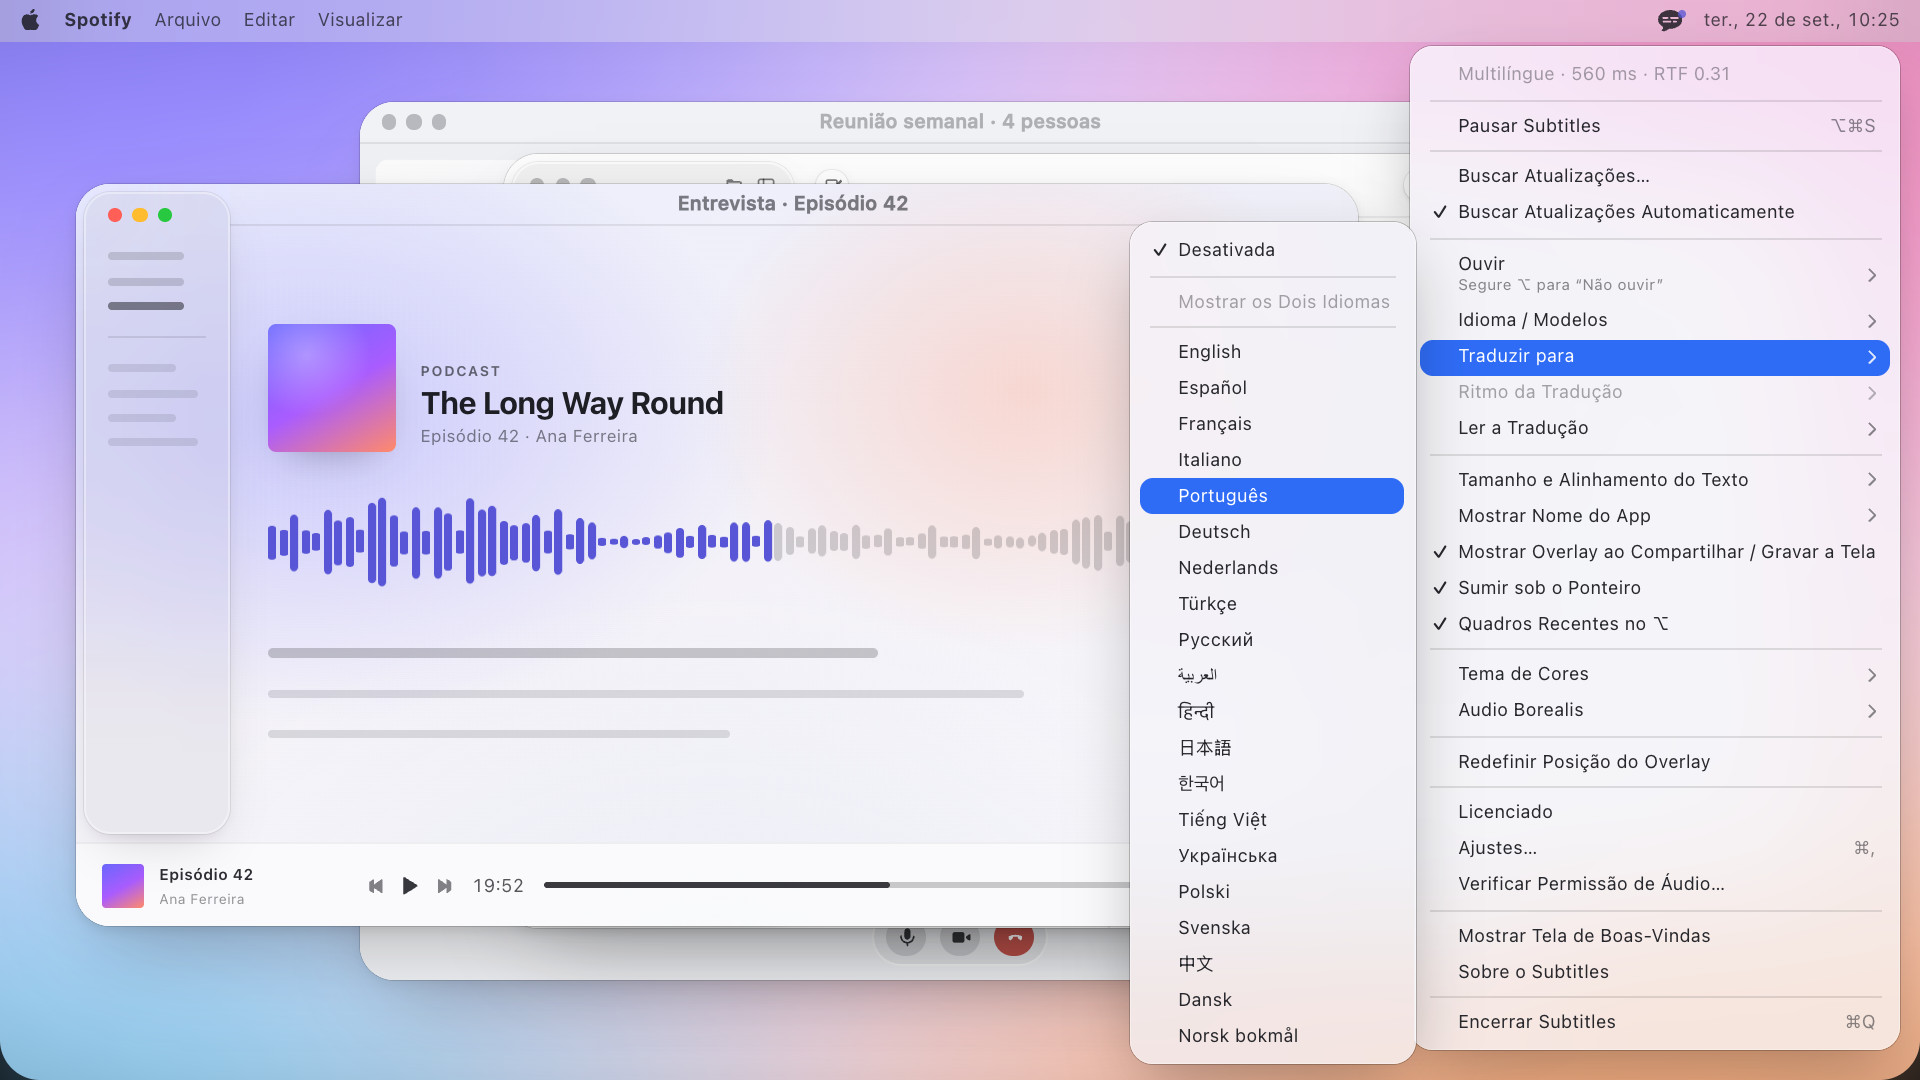The height and width of the screenshot is (1080, 1920).
Task: Toggle Sumir sob o Ponteiro option
Action: (x=1655, y=588)
